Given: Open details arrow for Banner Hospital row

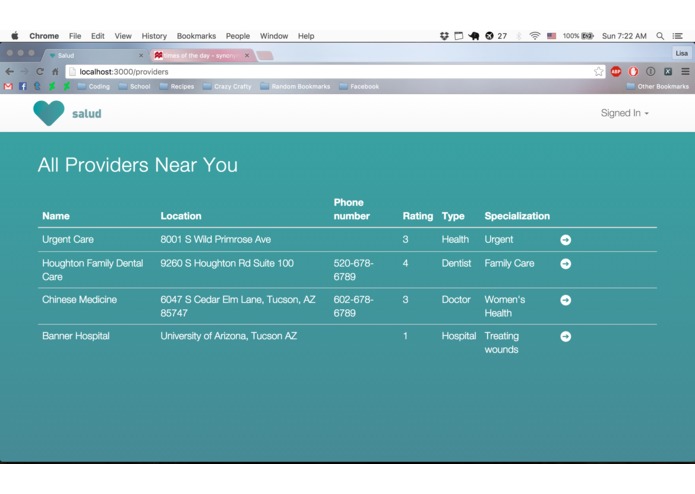Looking at the screenshot, I should click(565, 336).
